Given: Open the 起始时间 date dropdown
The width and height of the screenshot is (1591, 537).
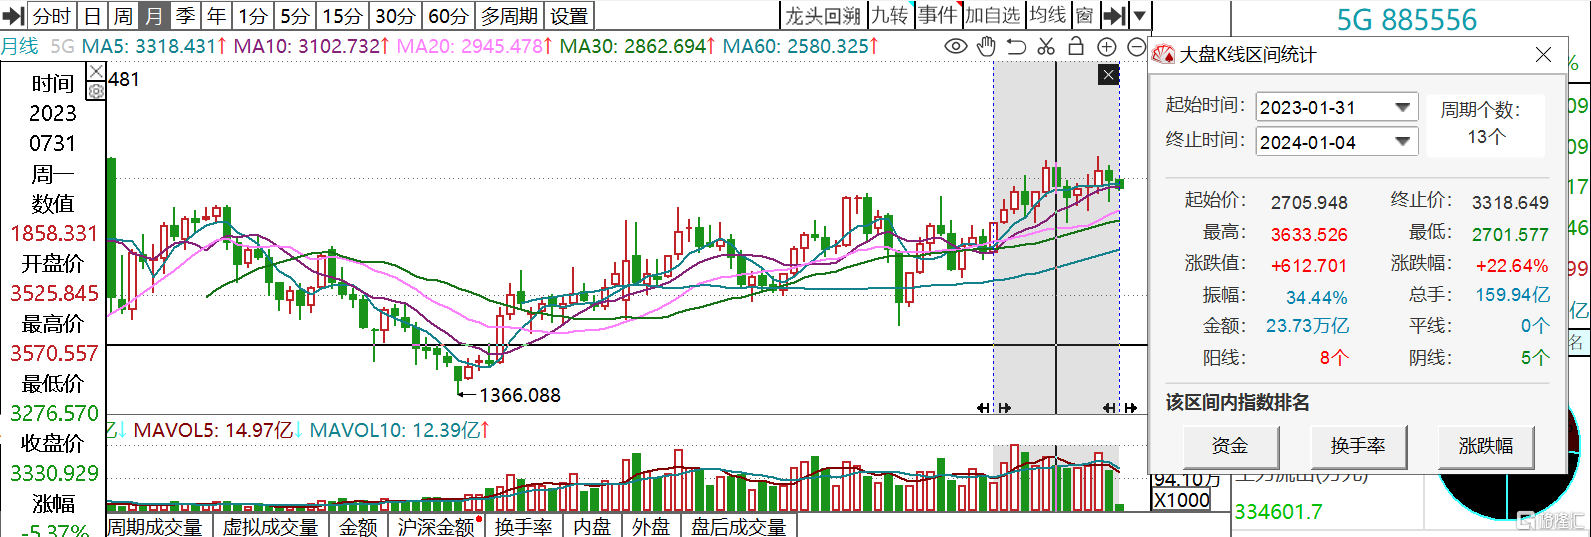Looking at the screenshot, I should [1404, 107].
